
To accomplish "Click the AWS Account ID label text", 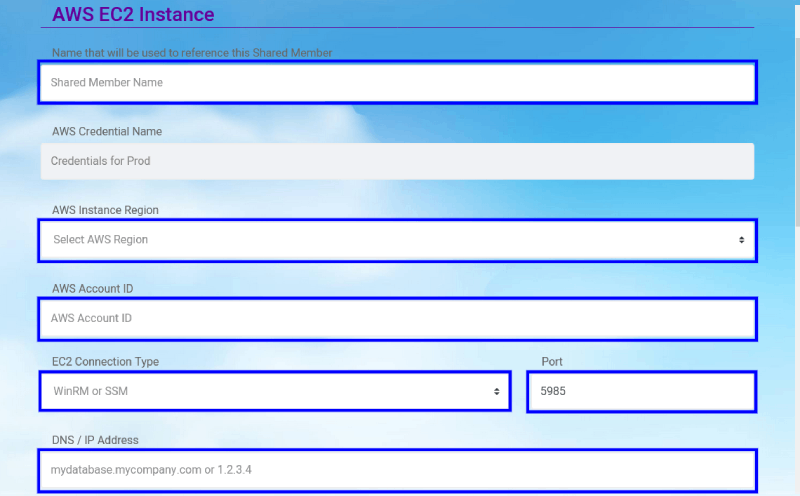I will pyautogui.click(x=92, y=288).
